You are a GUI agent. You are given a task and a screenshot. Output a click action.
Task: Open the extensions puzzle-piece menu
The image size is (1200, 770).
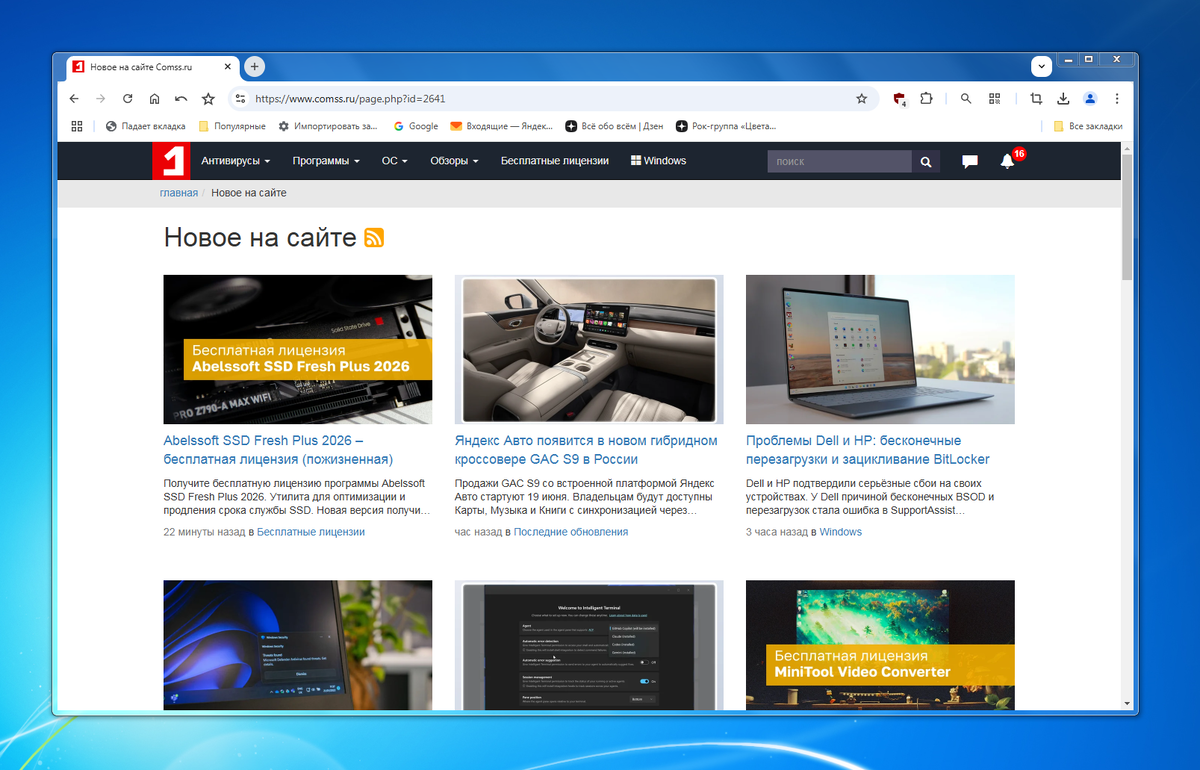pos(926,99)
